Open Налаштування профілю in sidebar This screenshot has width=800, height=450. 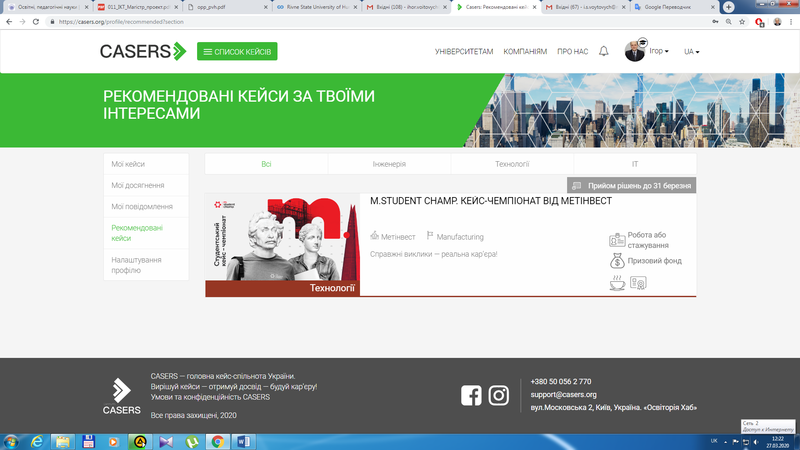point(146,265)
